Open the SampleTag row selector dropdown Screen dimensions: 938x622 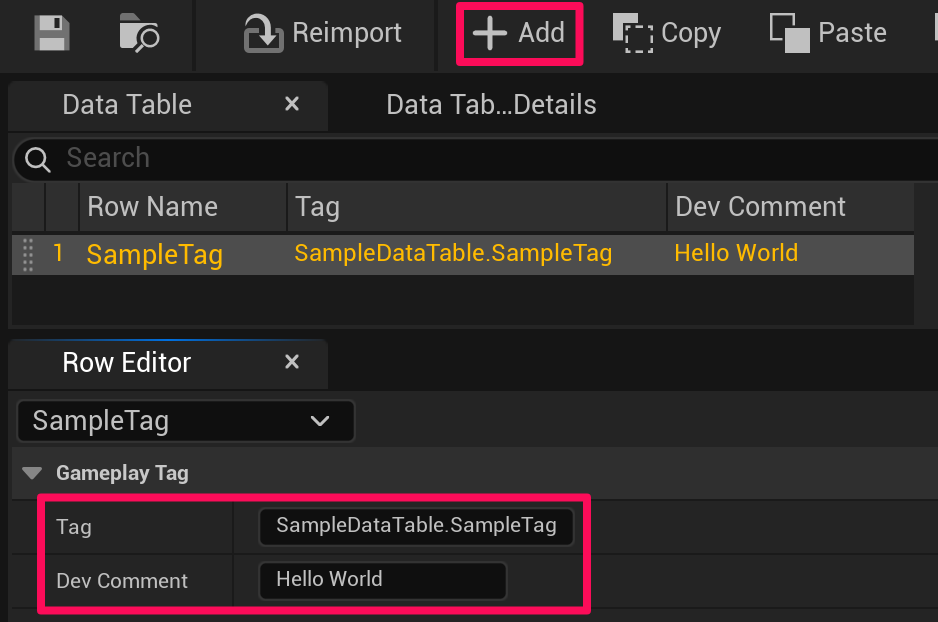coord(186,421)
